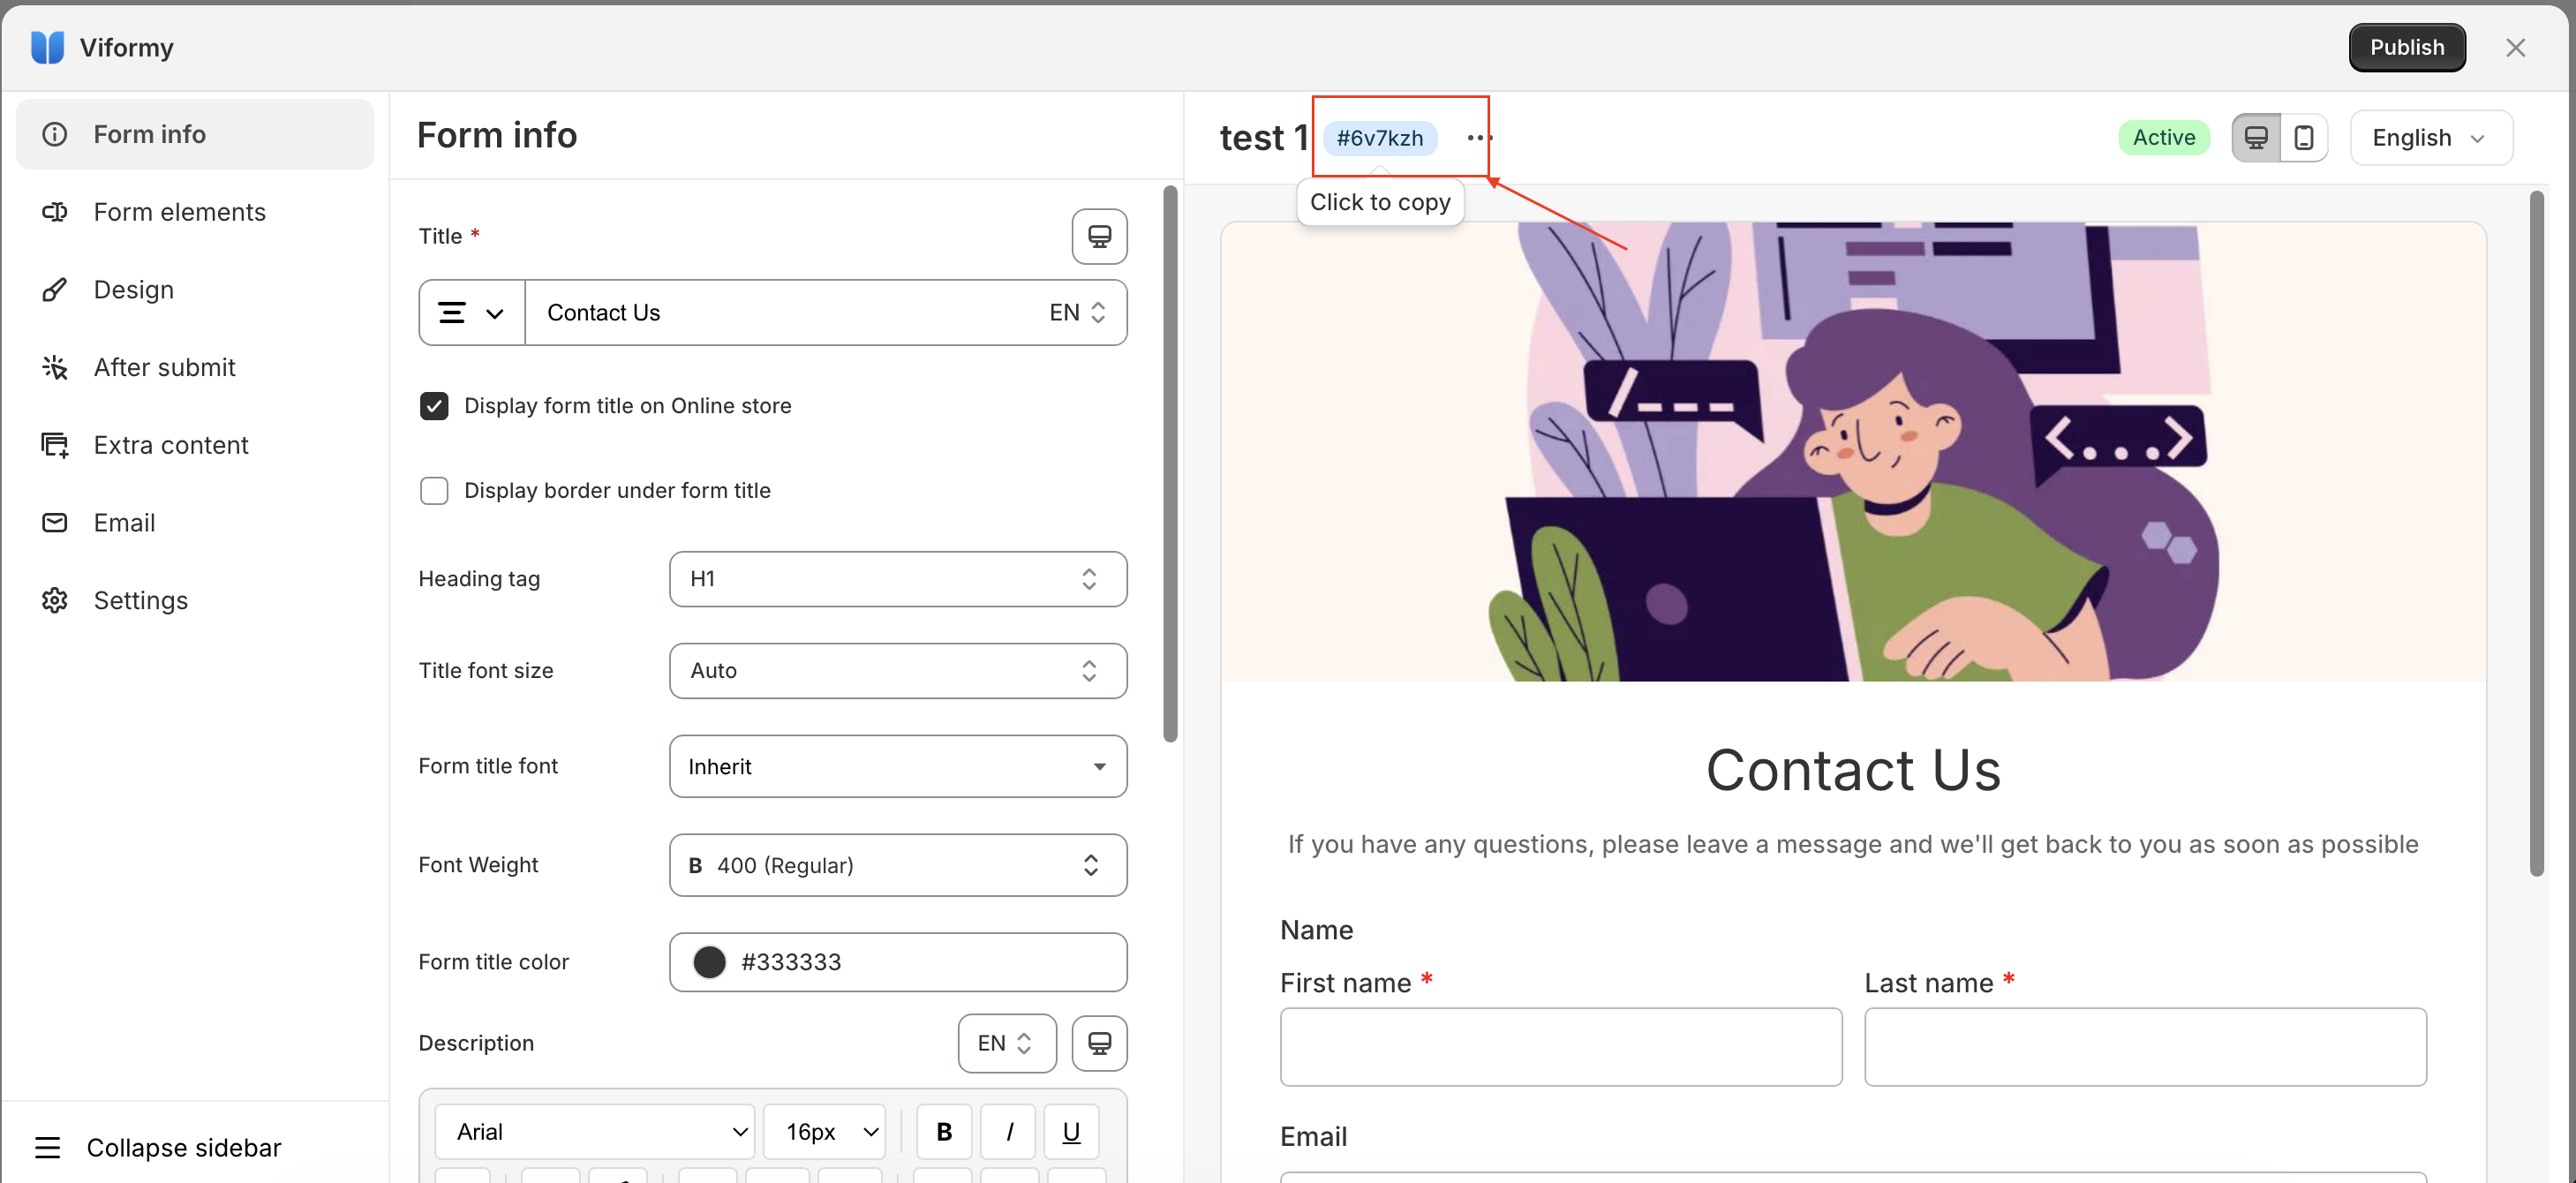Apply underline in the description editor
The width and height of the screenshot is (2576, 1183).
[x=1071, y=1131]
